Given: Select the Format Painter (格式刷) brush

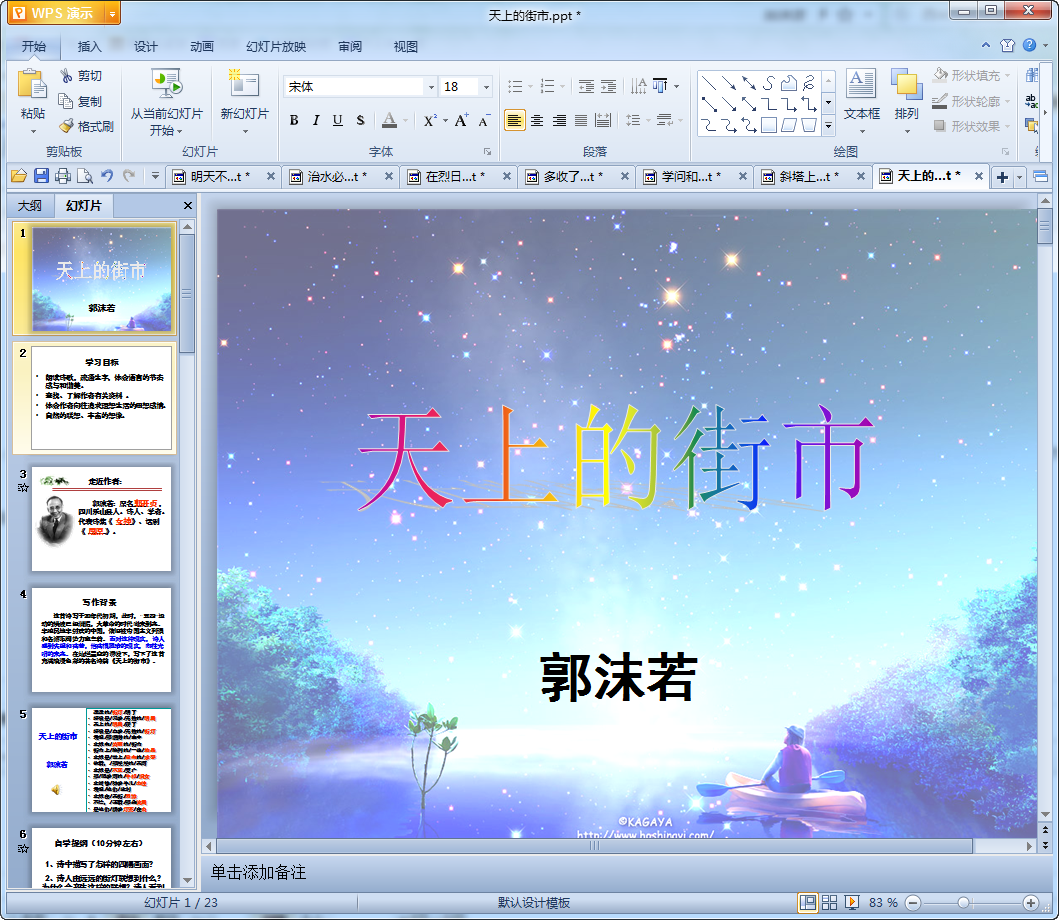Looking at the screenshot, I should [66, 126].
